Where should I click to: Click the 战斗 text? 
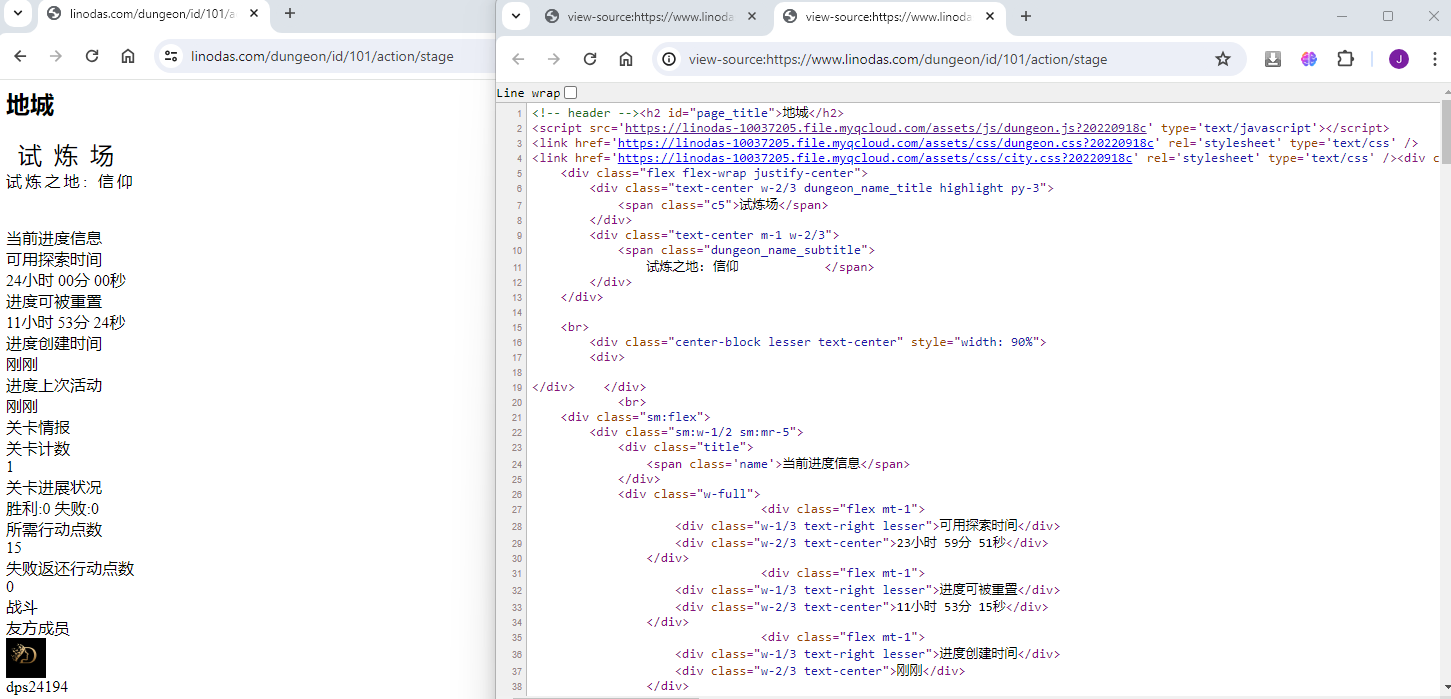coord(22,608)
